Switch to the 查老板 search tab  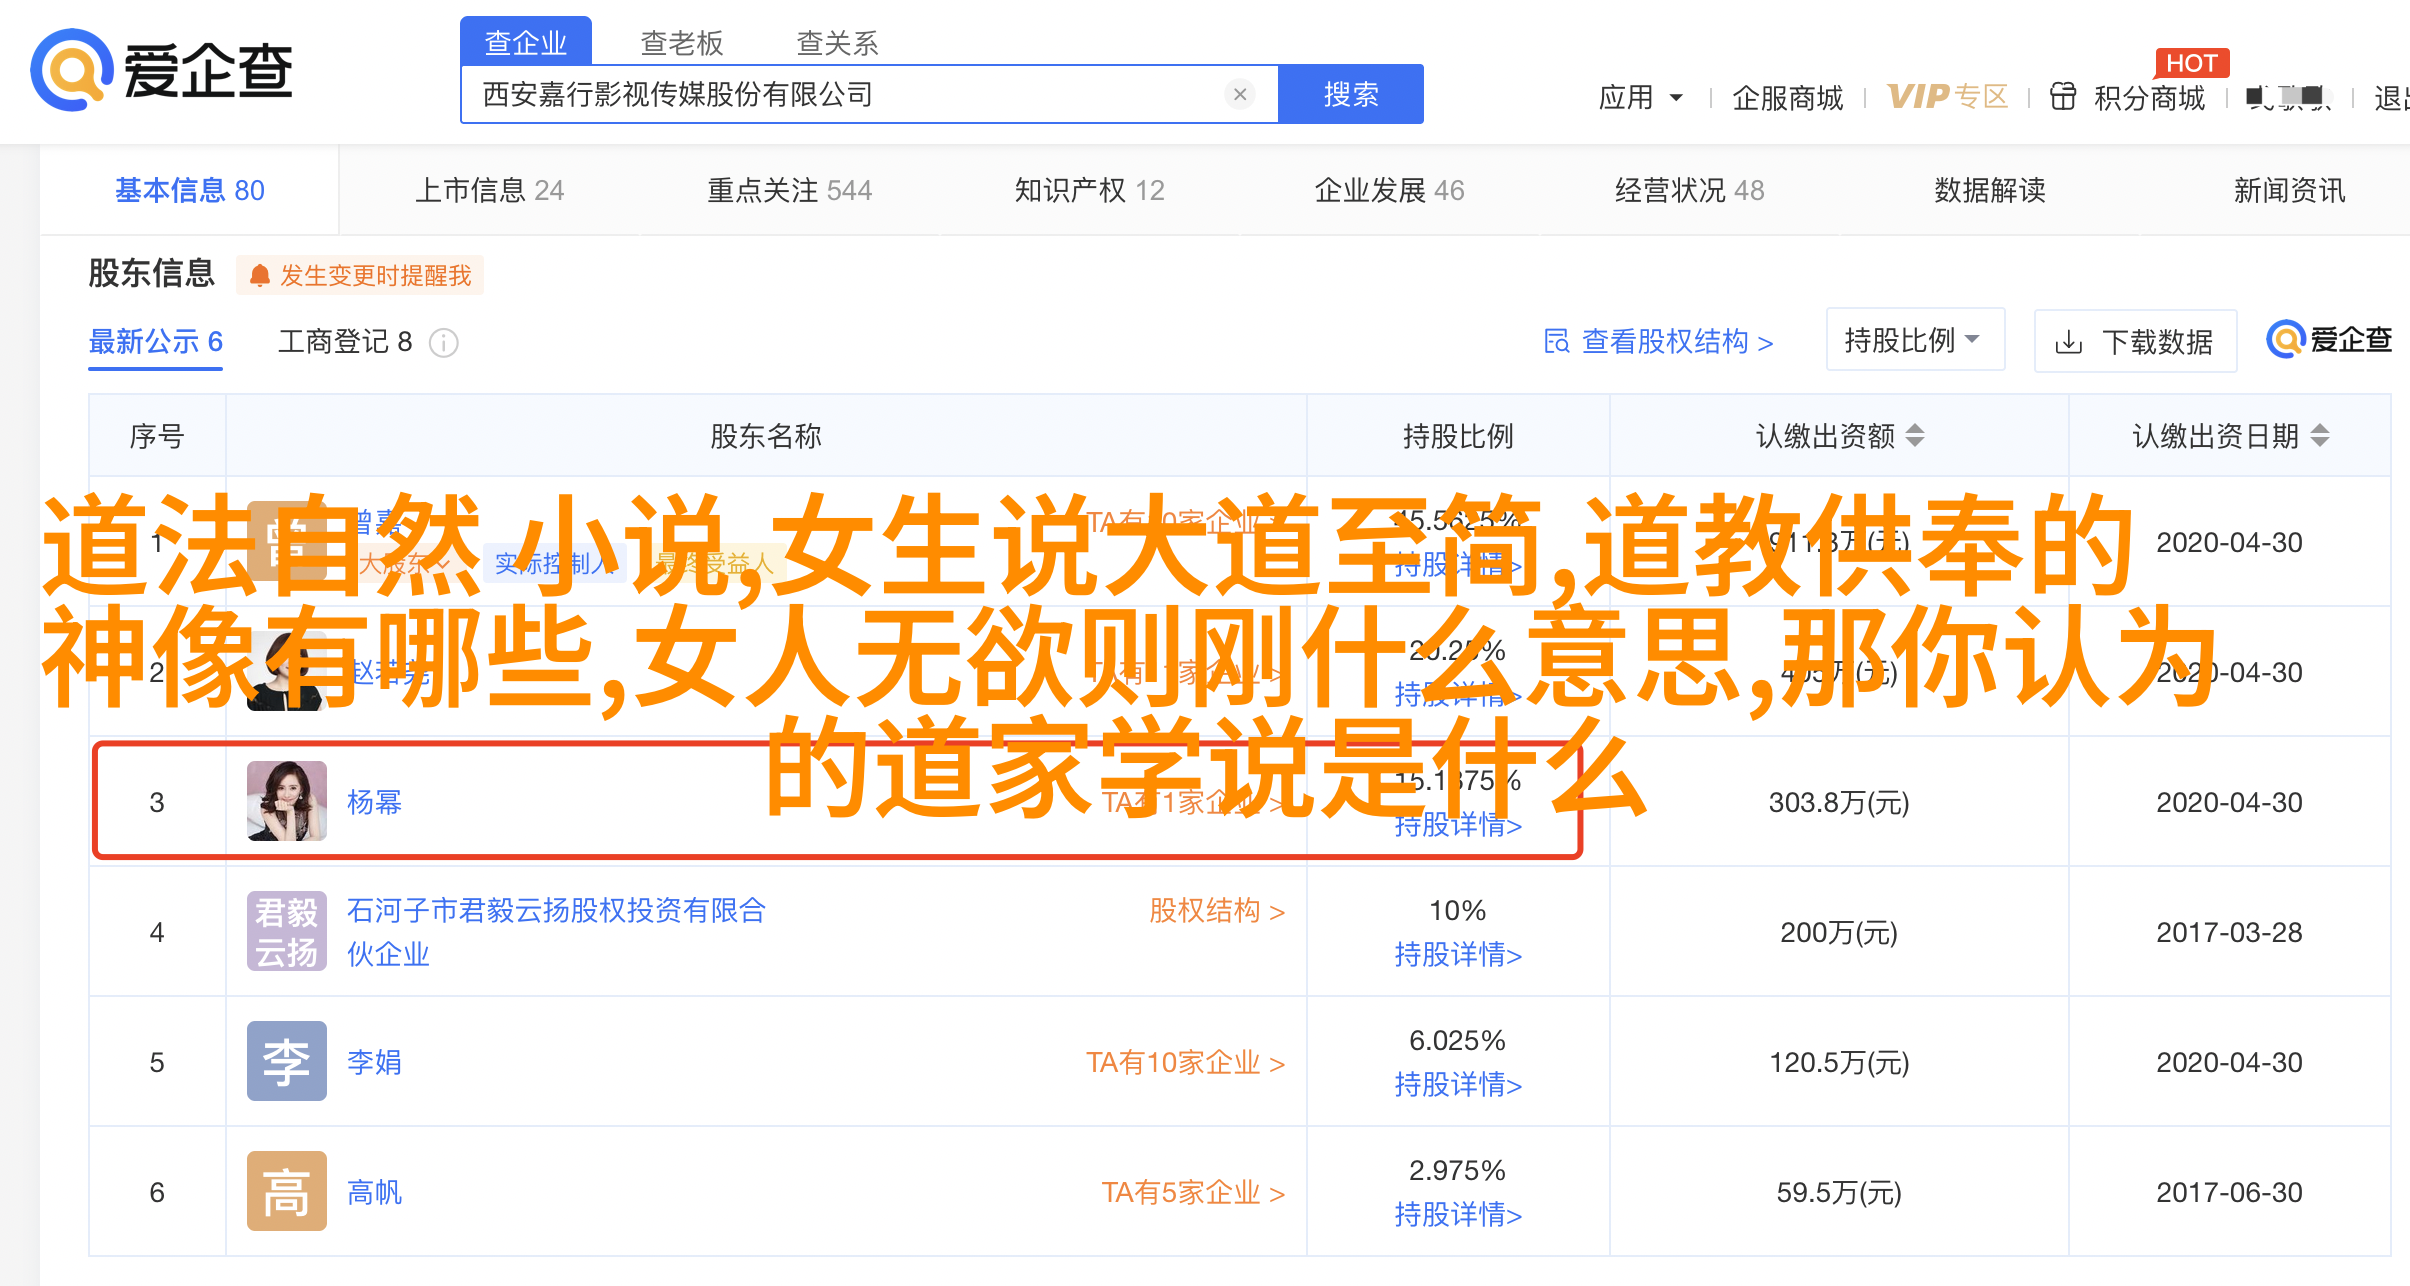point(682,42)
